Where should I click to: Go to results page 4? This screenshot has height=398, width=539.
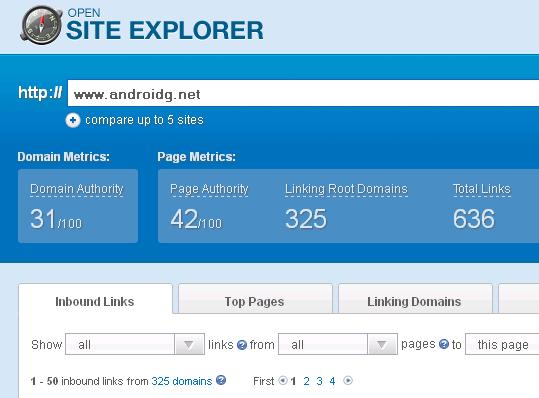(x=332, y=381)
